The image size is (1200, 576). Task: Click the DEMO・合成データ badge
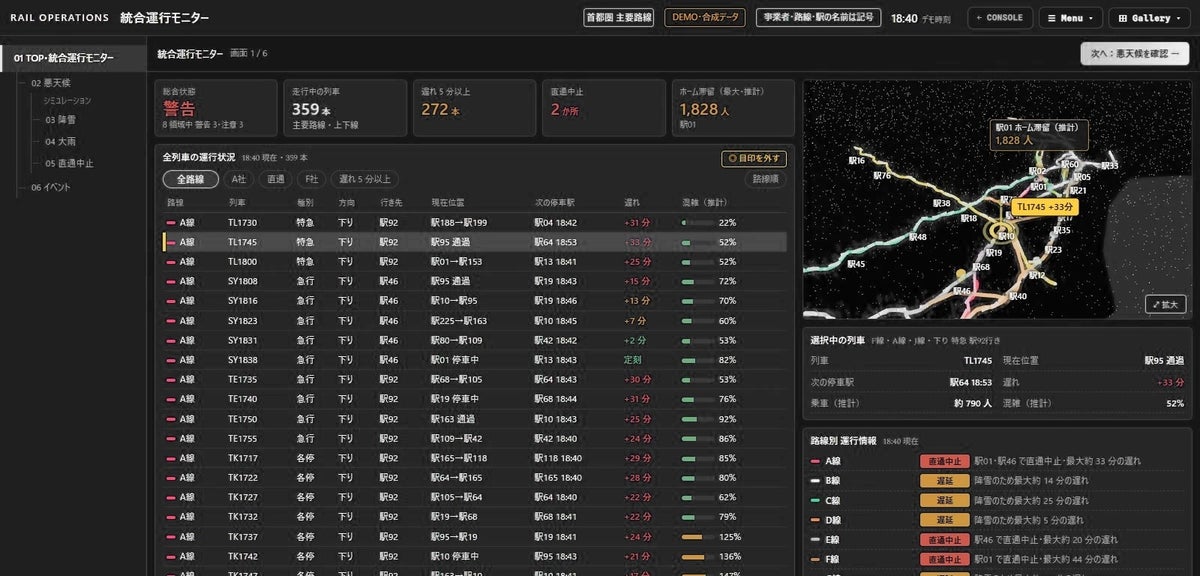pyautogui.click(x=705, y=18)
